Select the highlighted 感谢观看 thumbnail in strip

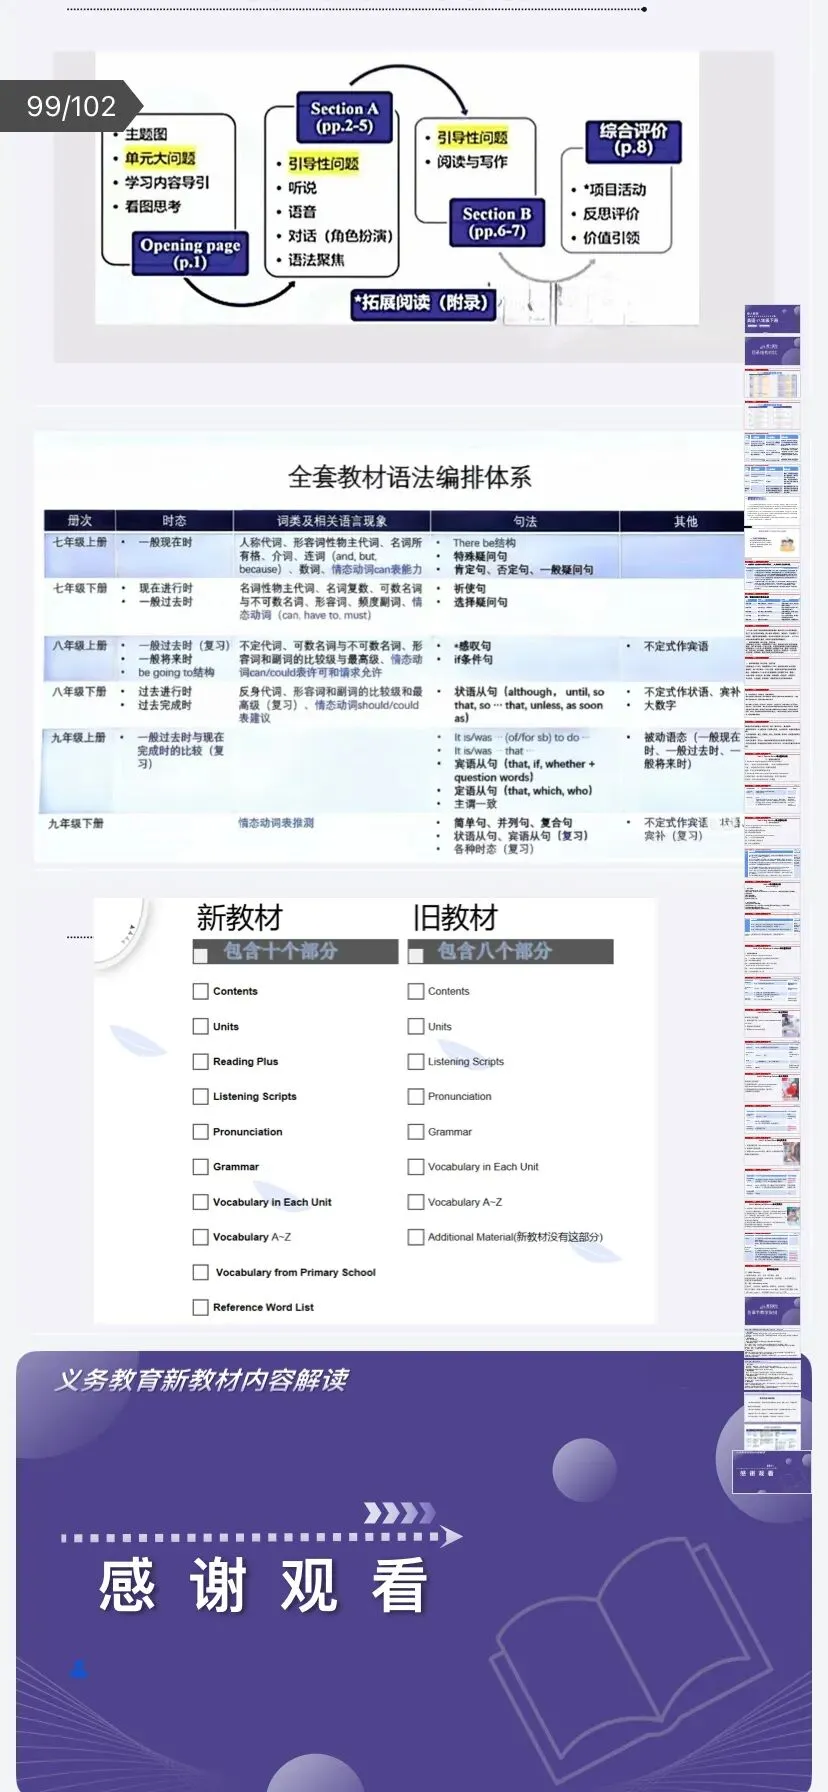coord(771,1471)
